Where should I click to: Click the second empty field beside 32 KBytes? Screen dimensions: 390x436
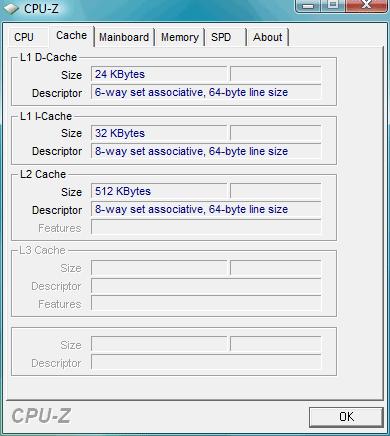click(x=275, y=133)
